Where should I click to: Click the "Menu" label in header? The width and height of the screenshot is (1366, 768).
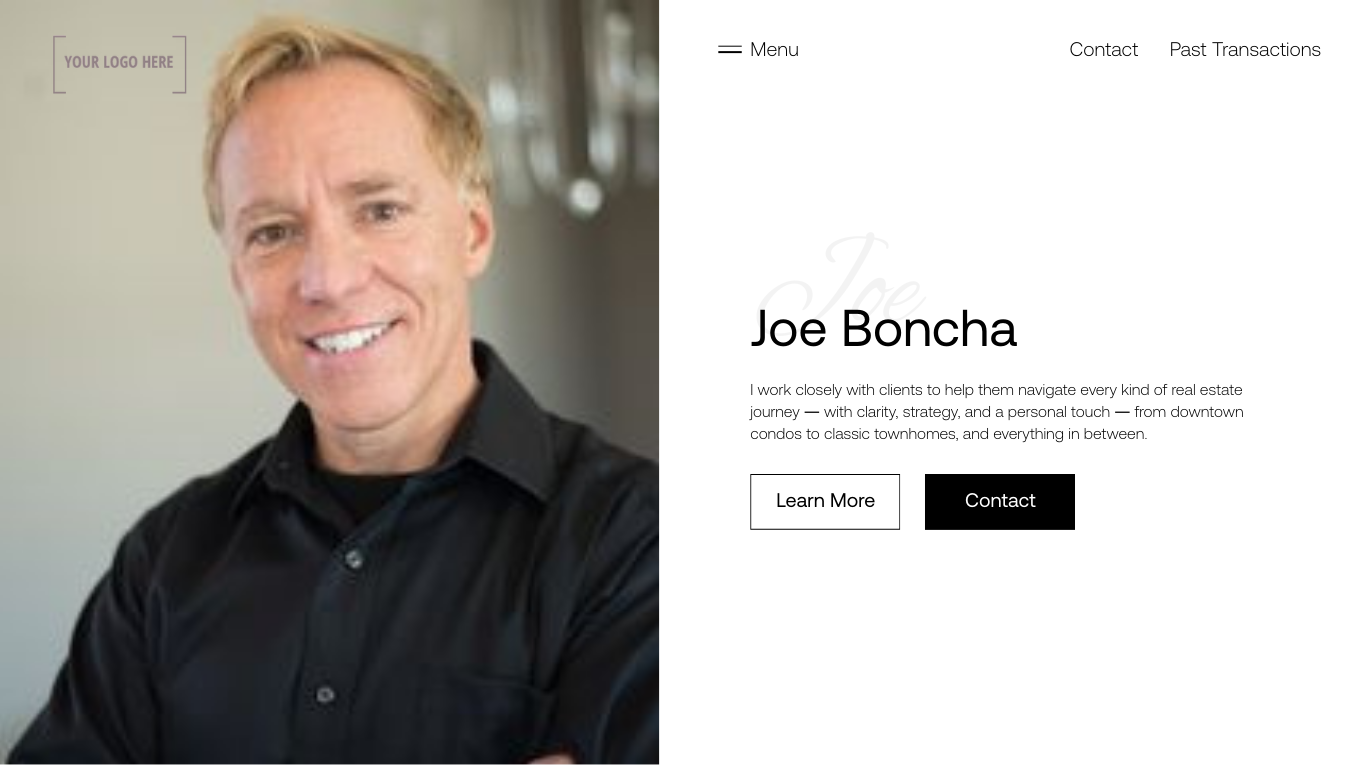tap(774, 49)
